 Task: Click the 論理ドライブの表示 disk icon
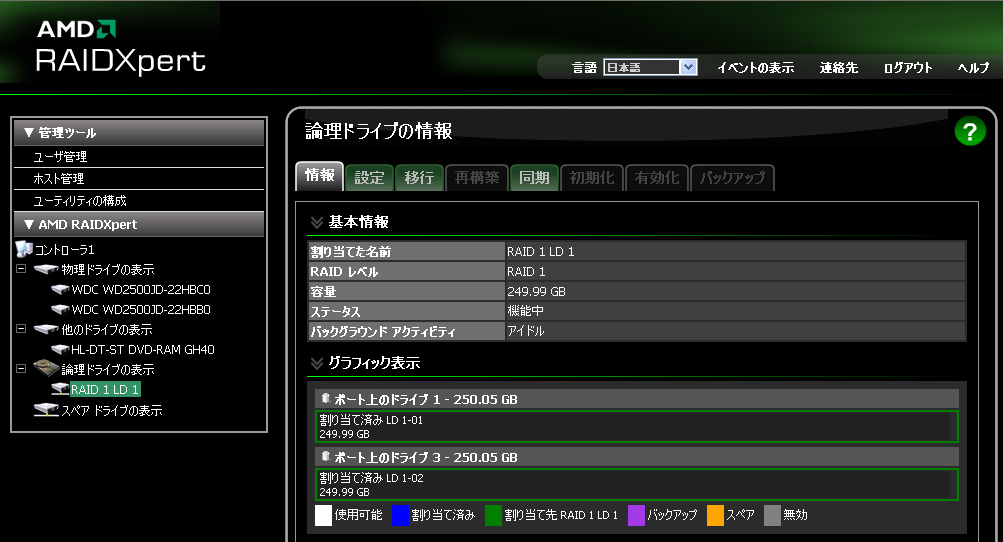[46, 368]
